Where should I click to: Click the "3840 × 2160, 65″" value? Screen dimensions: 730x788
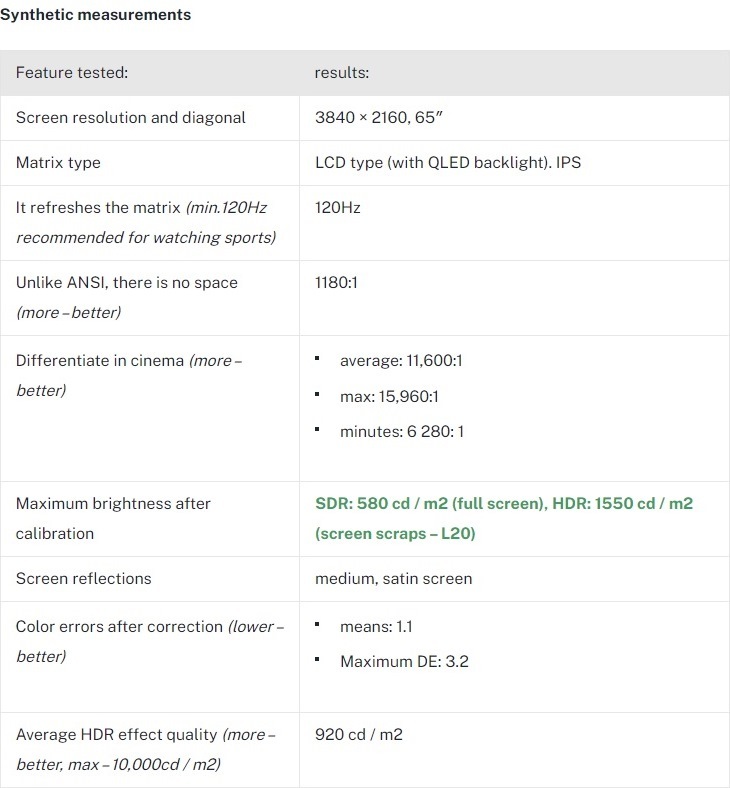point(379,118)
